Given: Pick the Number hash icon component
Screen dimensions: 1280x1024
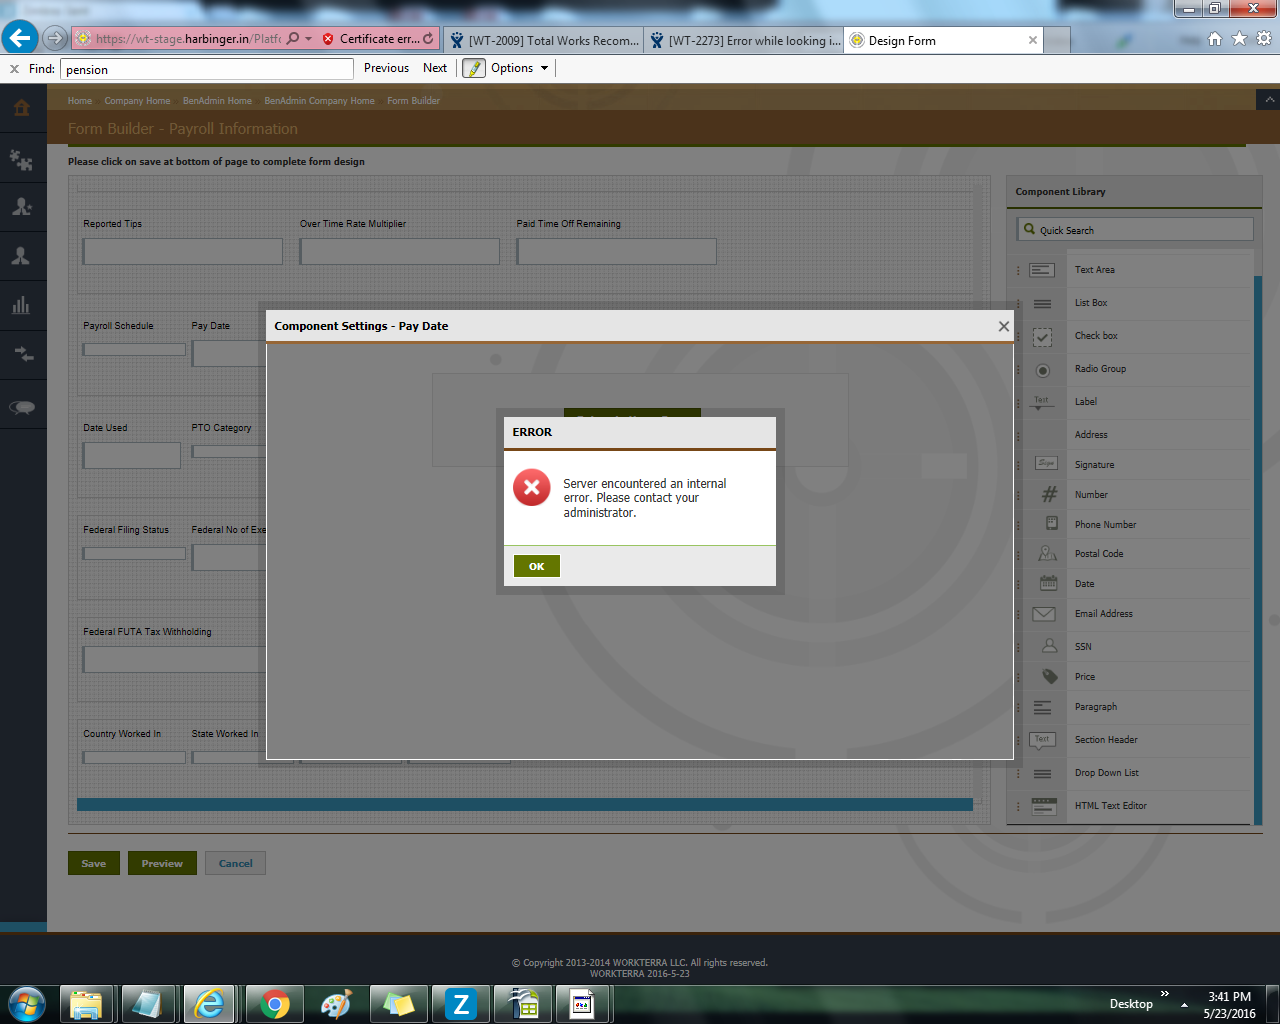Looking at the screenshot, I should pyautogui.click(x=1048, y=494).
